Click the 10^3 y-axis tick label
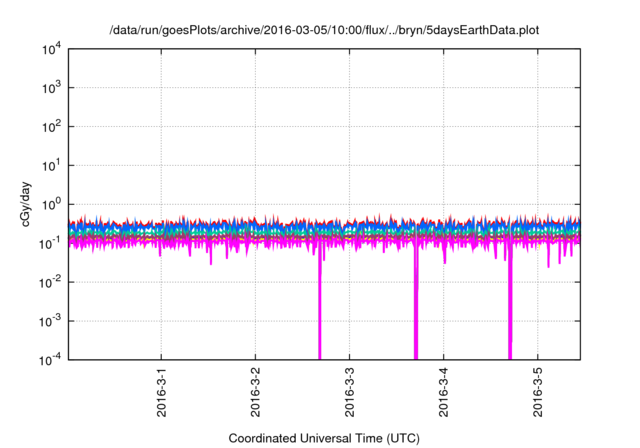 51,87
